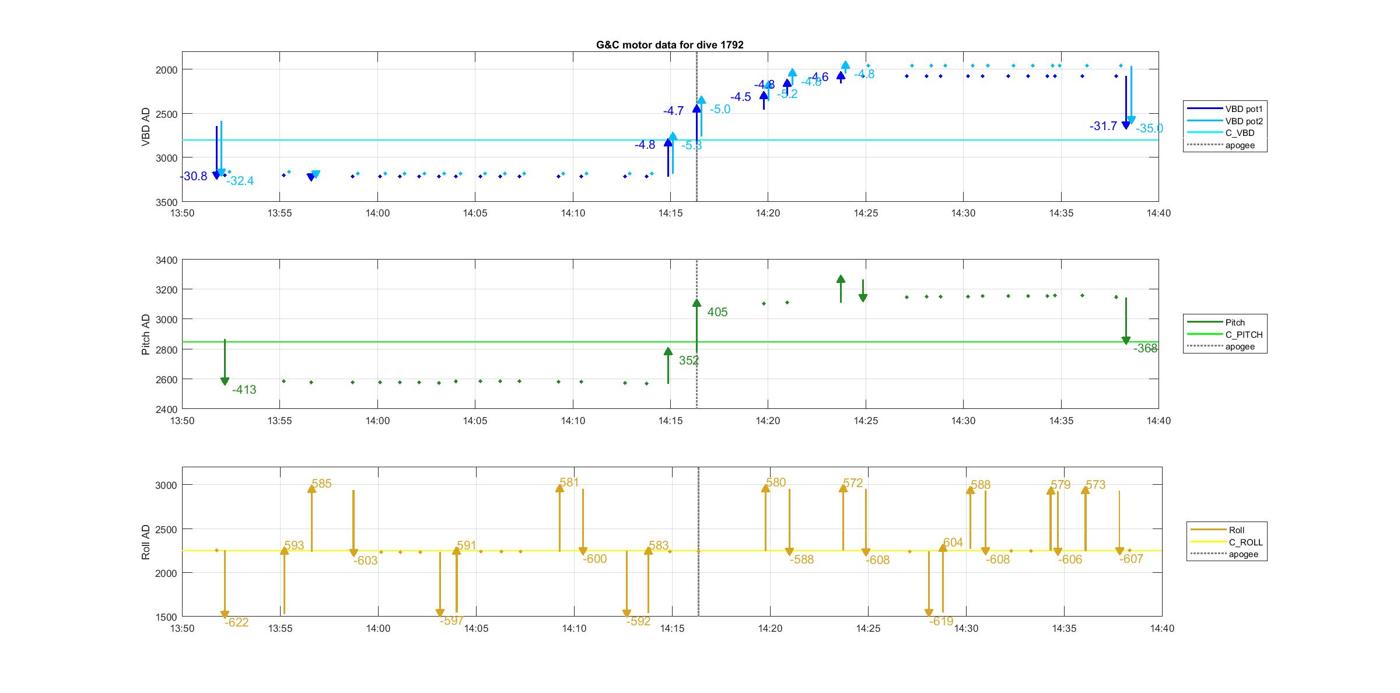Click the '-31.7' VBD data label
This screenshot has height=693, width=1400.
1104,126
